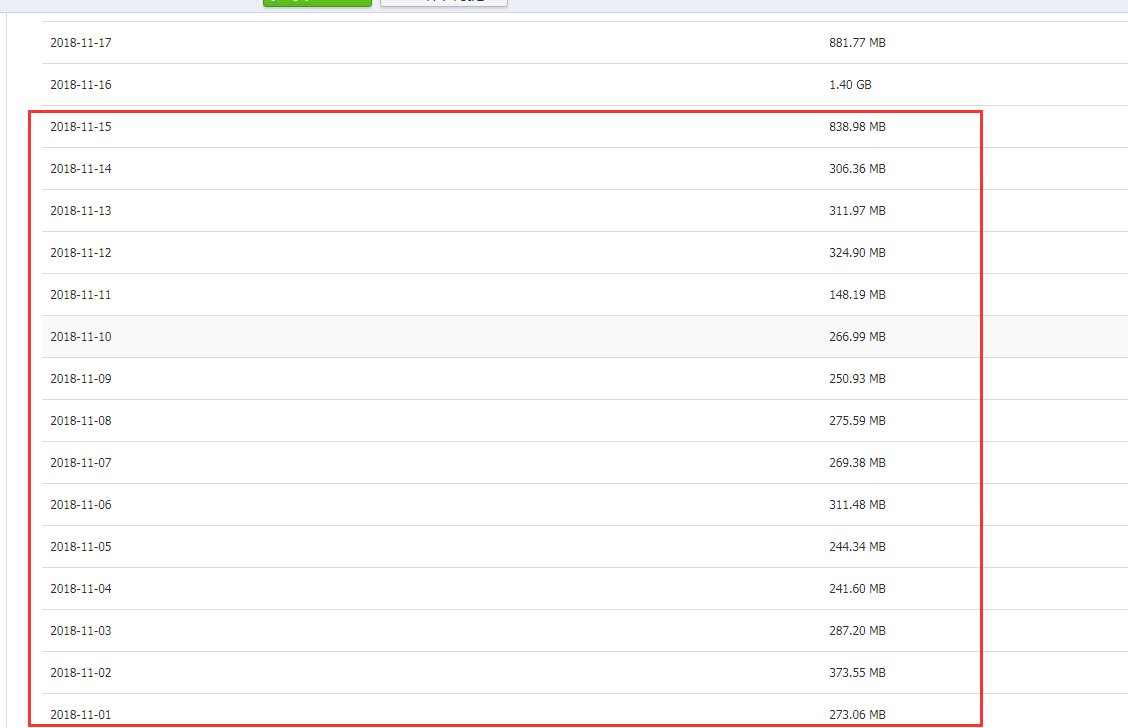Select the 2018-11-06 date entry
This screenshot has height=728, width=1128.
(81, 505)
